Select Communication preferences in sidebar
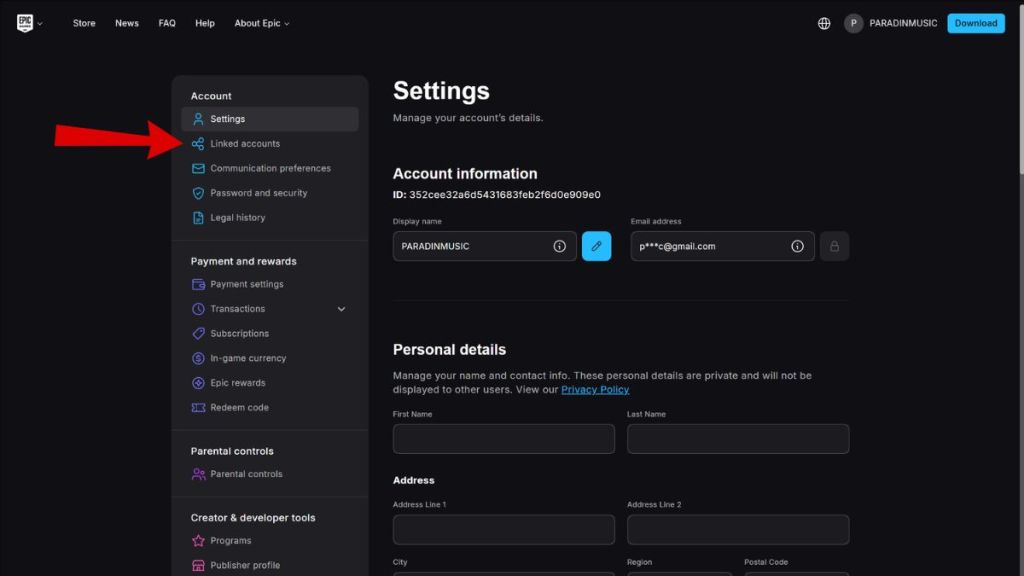 click(270, 168)
